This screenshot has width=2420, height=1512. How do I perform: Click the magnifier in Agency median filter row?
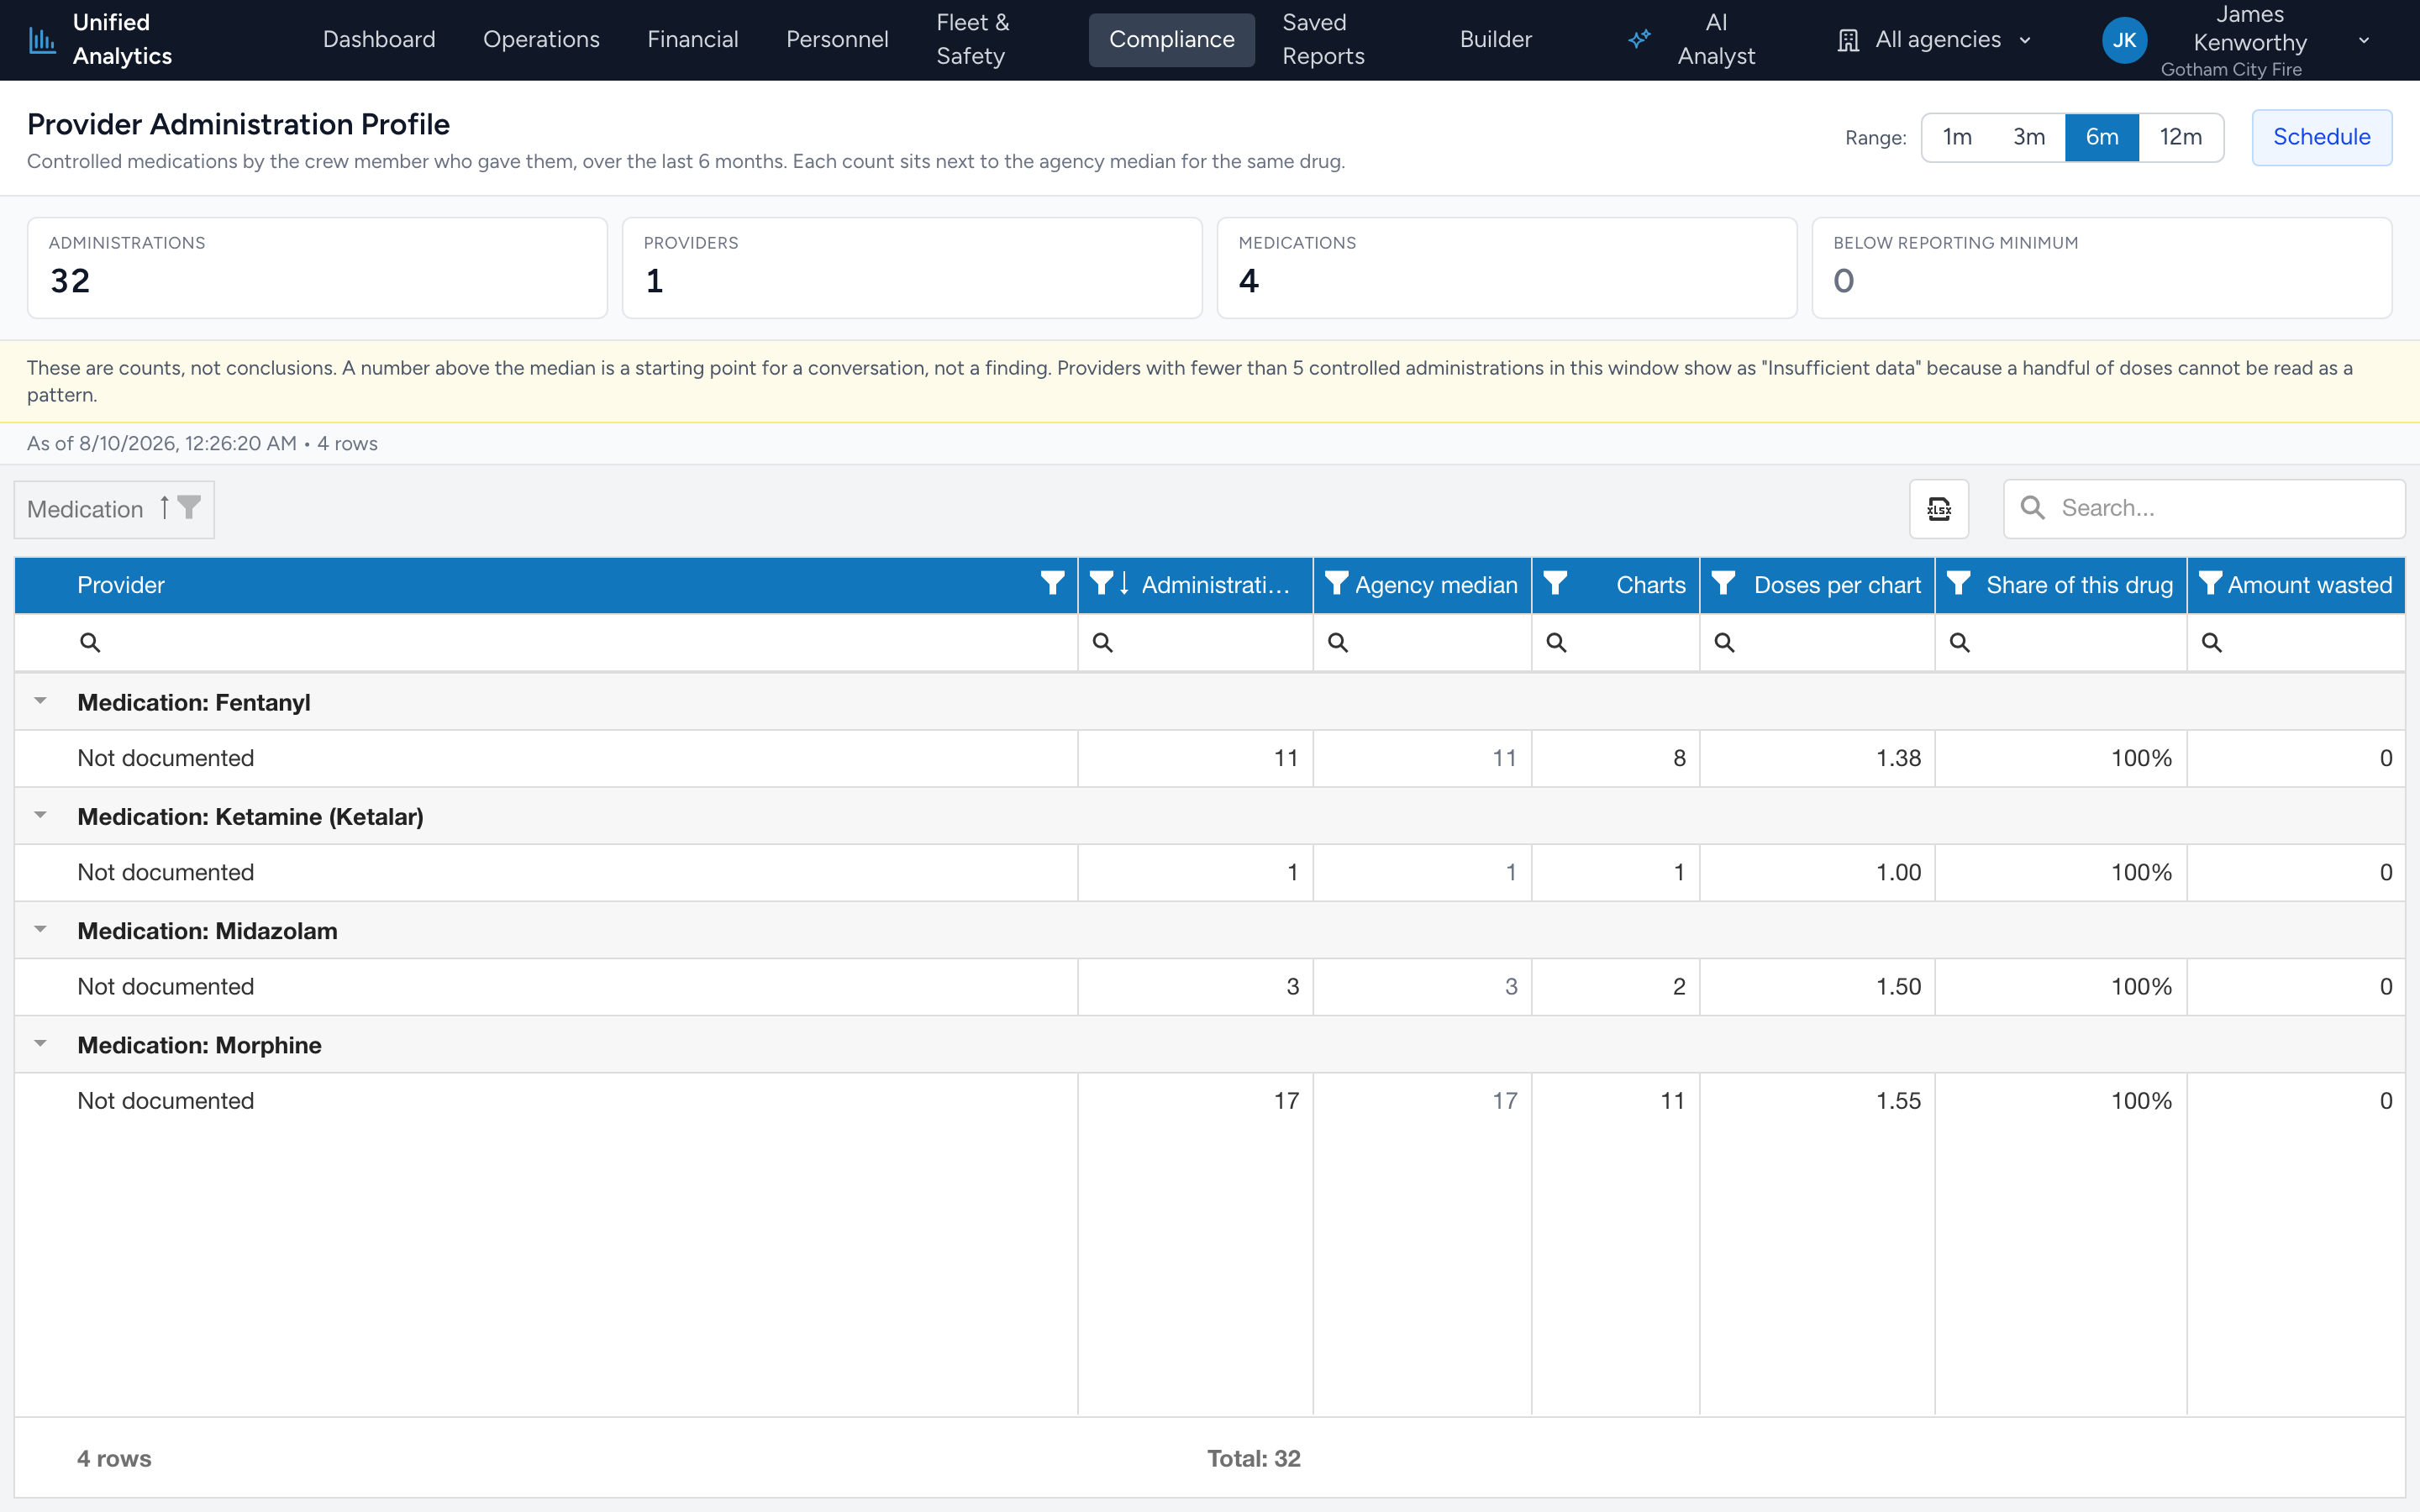[1338, 642]
